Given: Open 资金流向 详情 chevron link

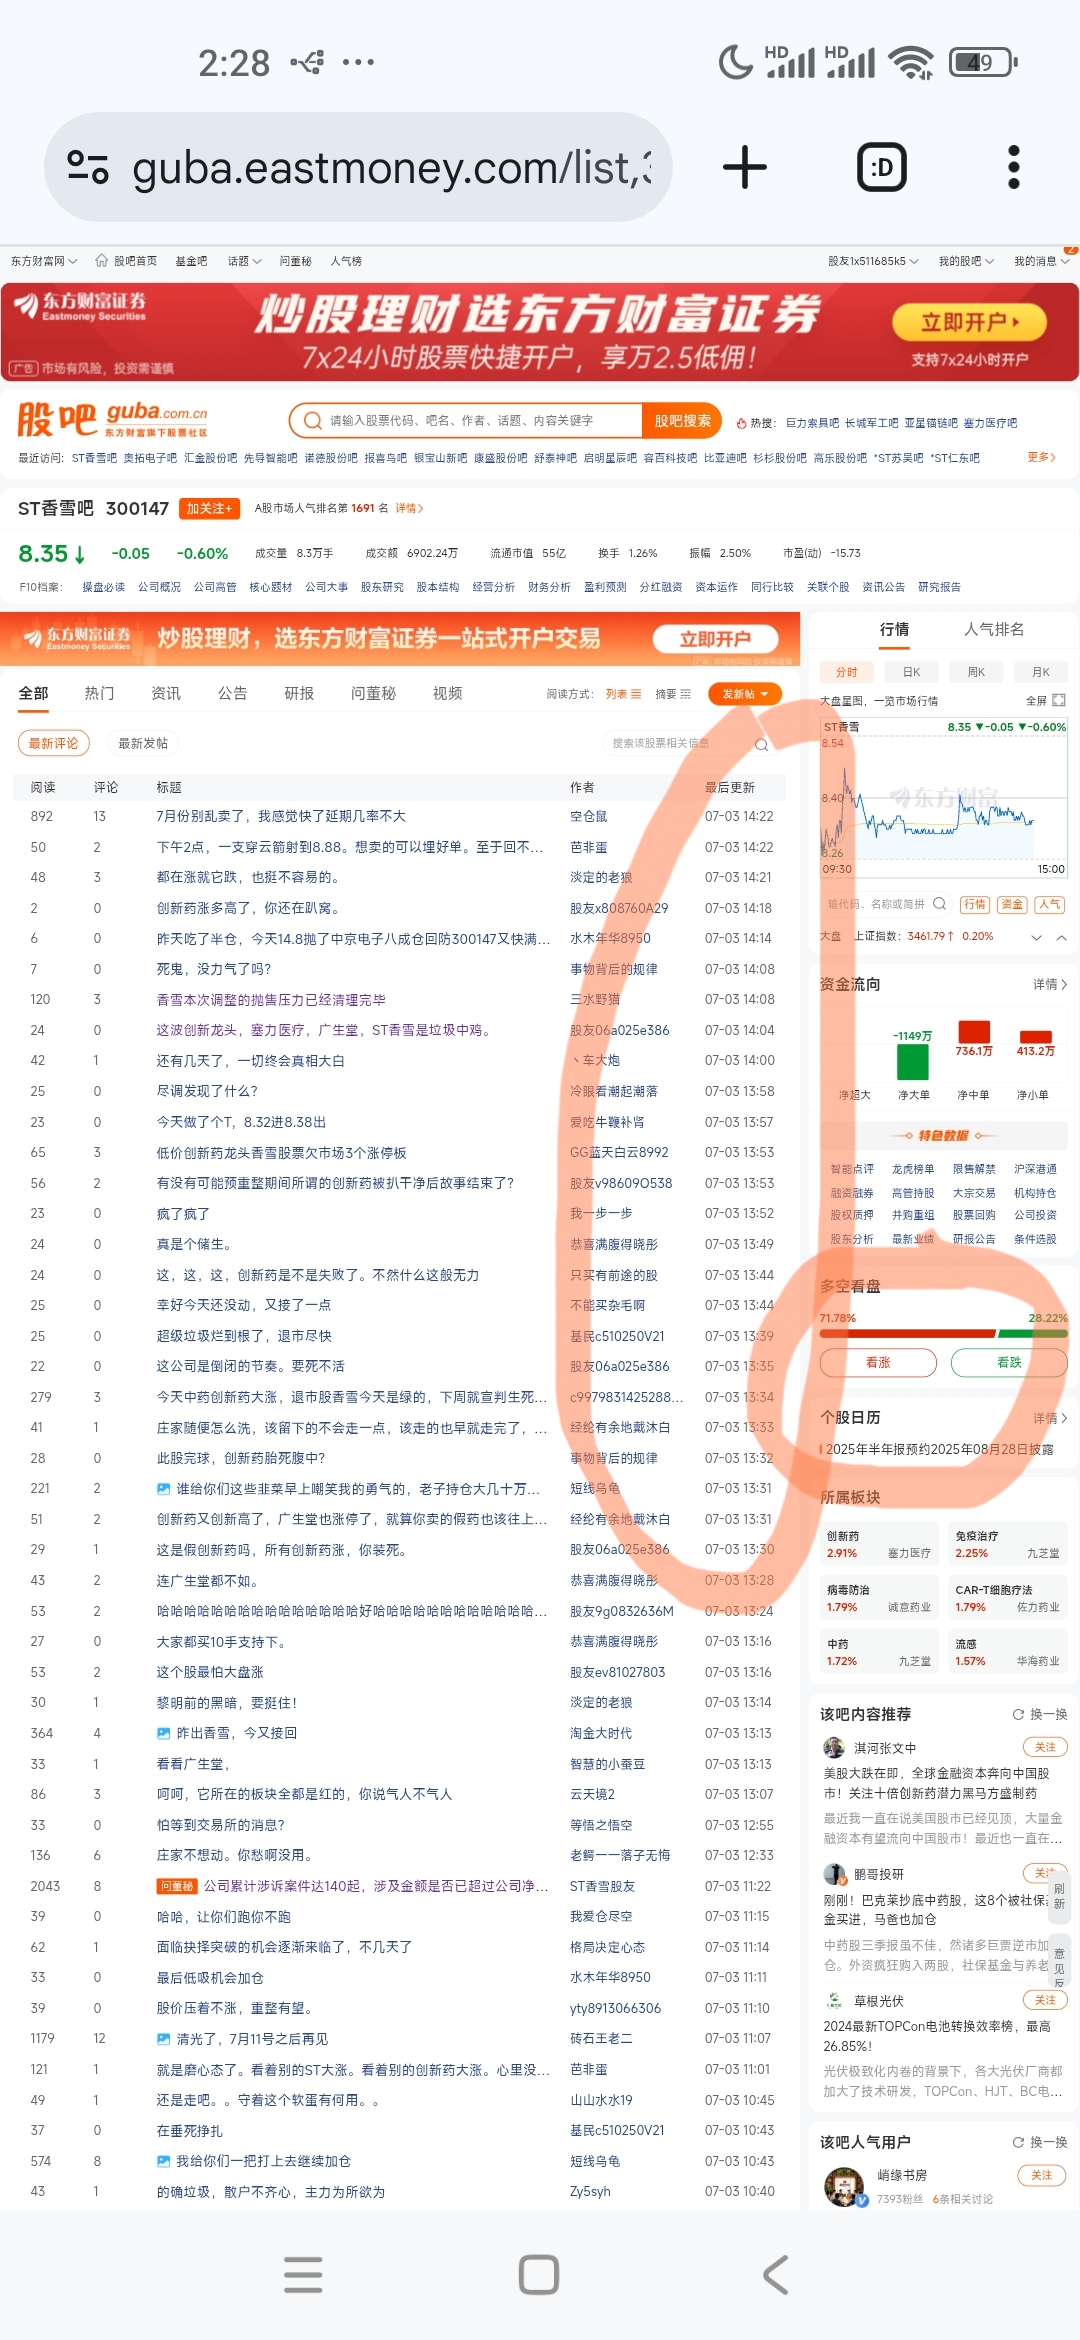Looking at the screenshot, I should (1050, 985).
